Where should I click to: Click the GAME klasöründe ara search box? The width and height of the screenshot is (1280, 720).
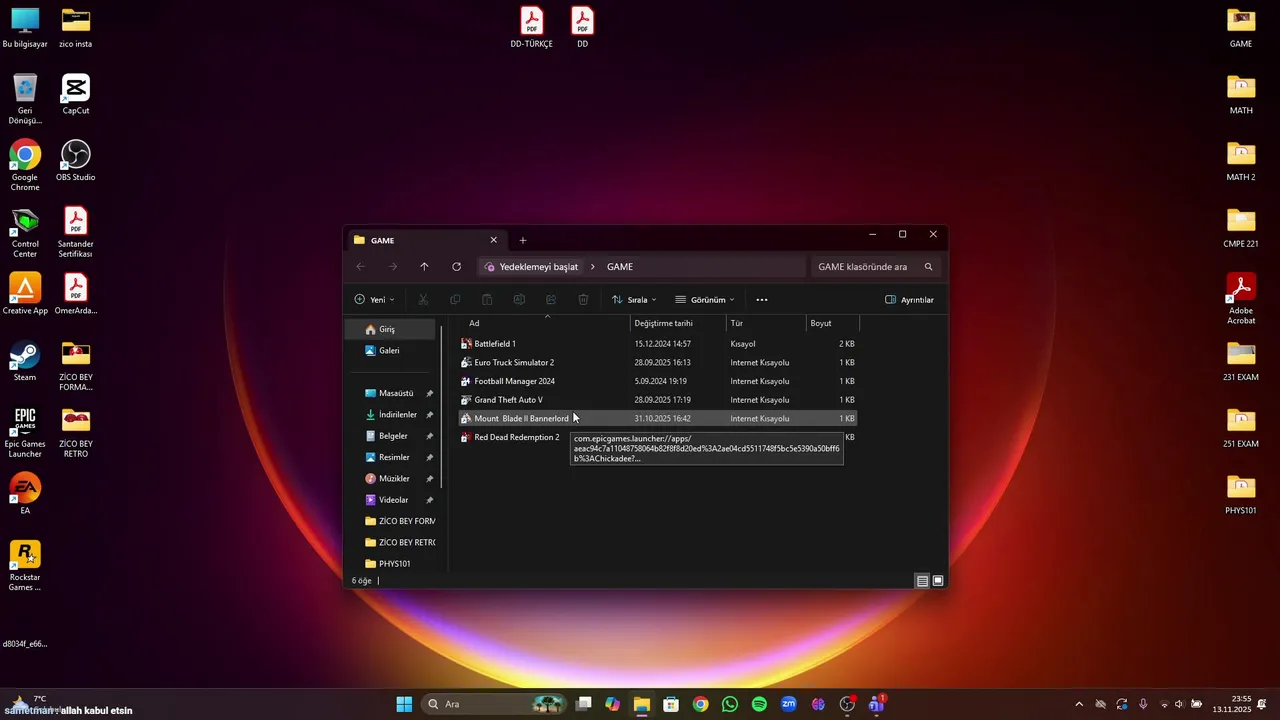coord(876,267)
